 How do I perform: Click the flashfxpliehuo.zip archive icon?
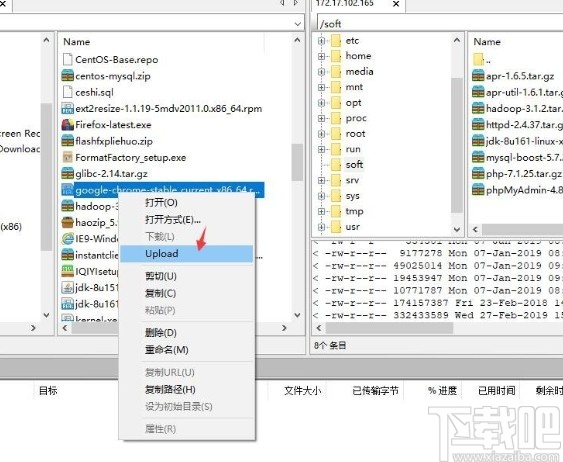point(68,141)
